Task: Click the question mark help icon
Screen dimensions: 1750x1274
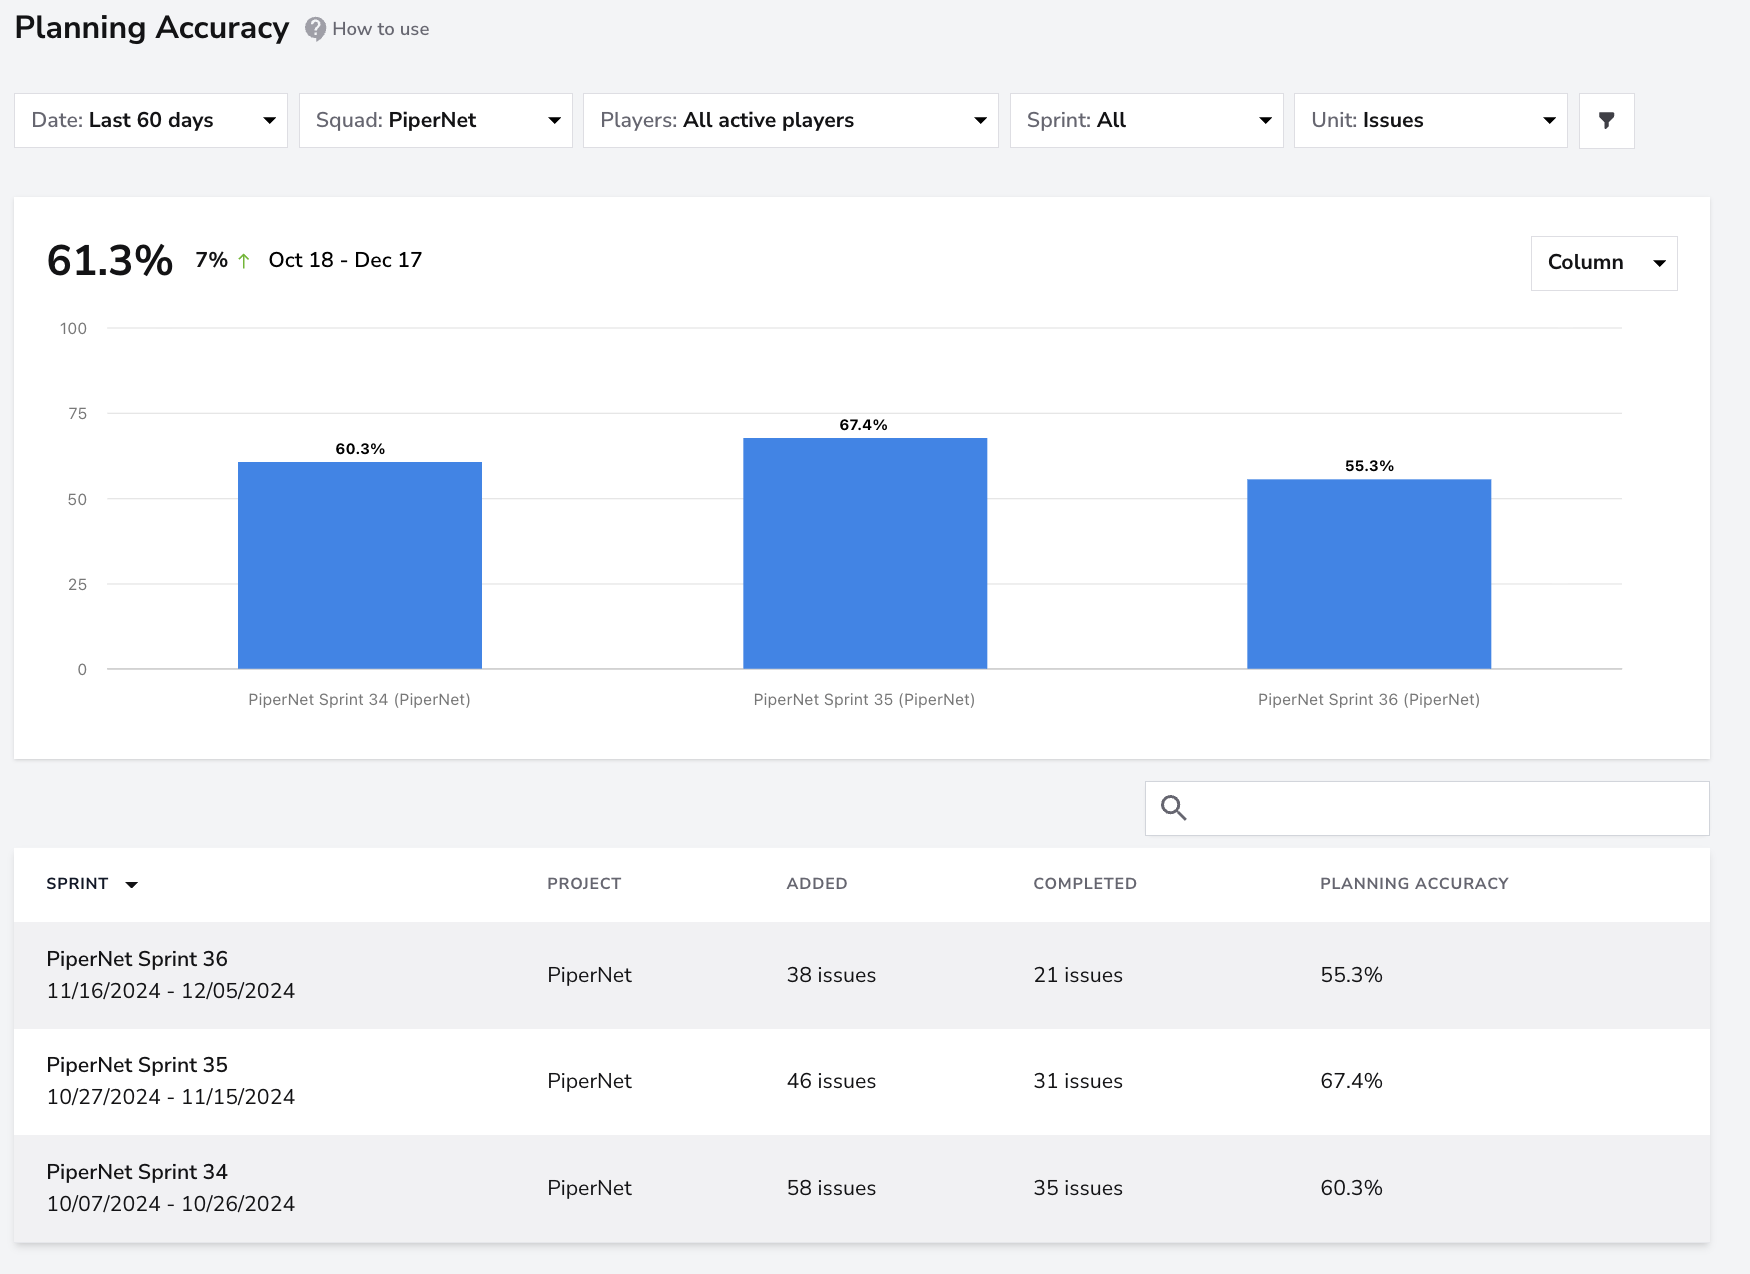Action: pyautogui.click(x=315, y=29)
